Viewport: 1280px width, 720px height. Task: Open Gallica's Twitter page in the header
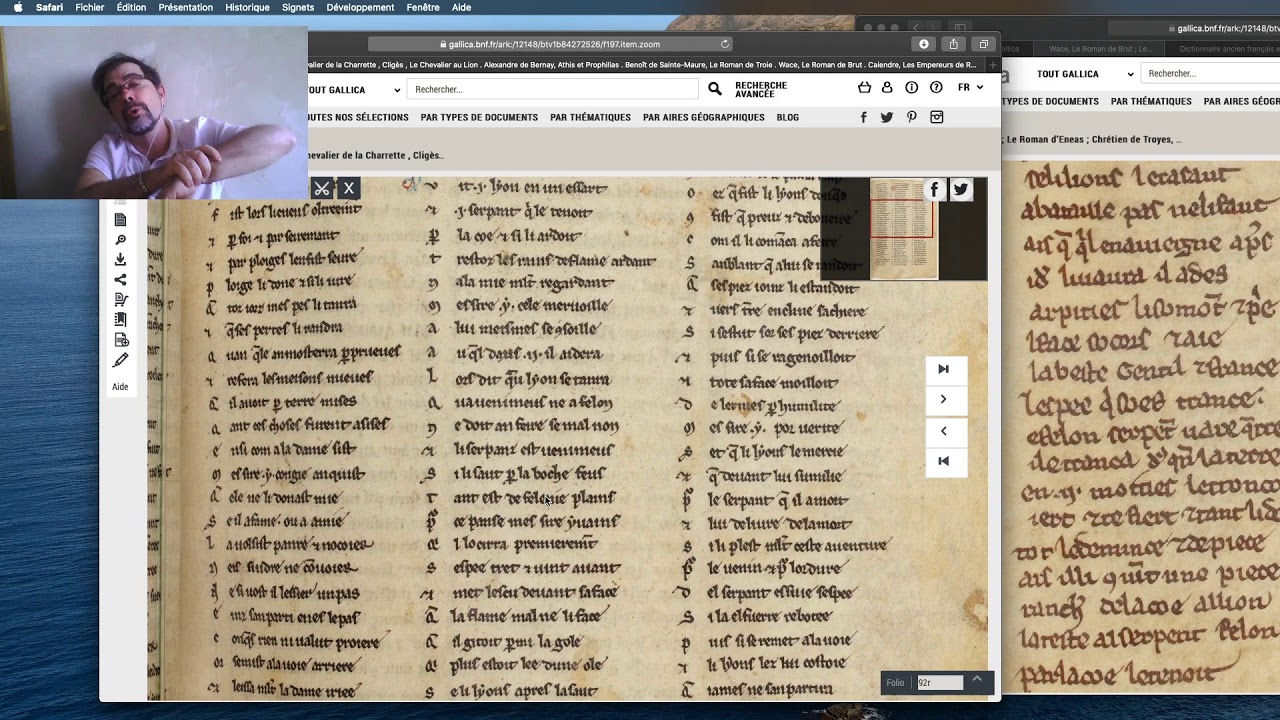(x=887, y=117)
